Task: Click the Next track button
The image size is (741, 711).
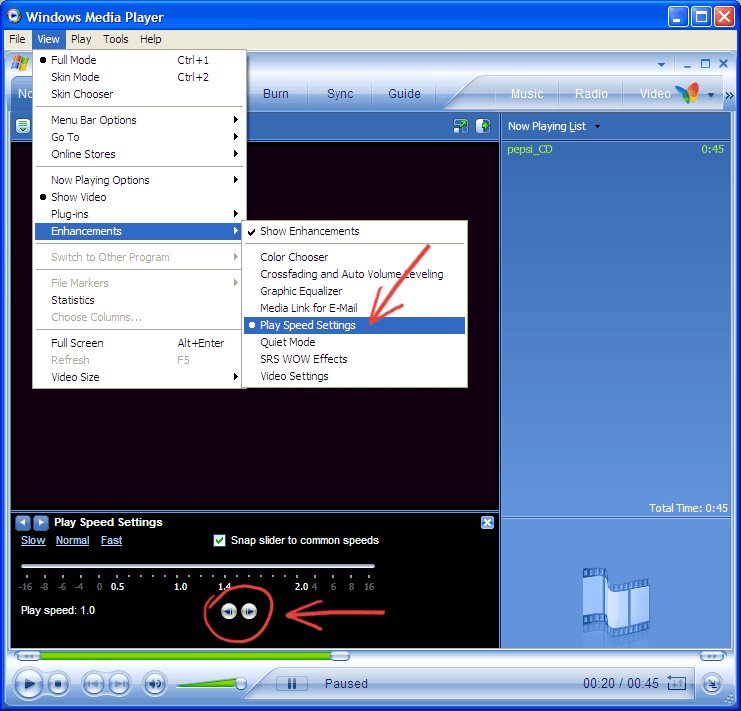Action: point(119,683)
